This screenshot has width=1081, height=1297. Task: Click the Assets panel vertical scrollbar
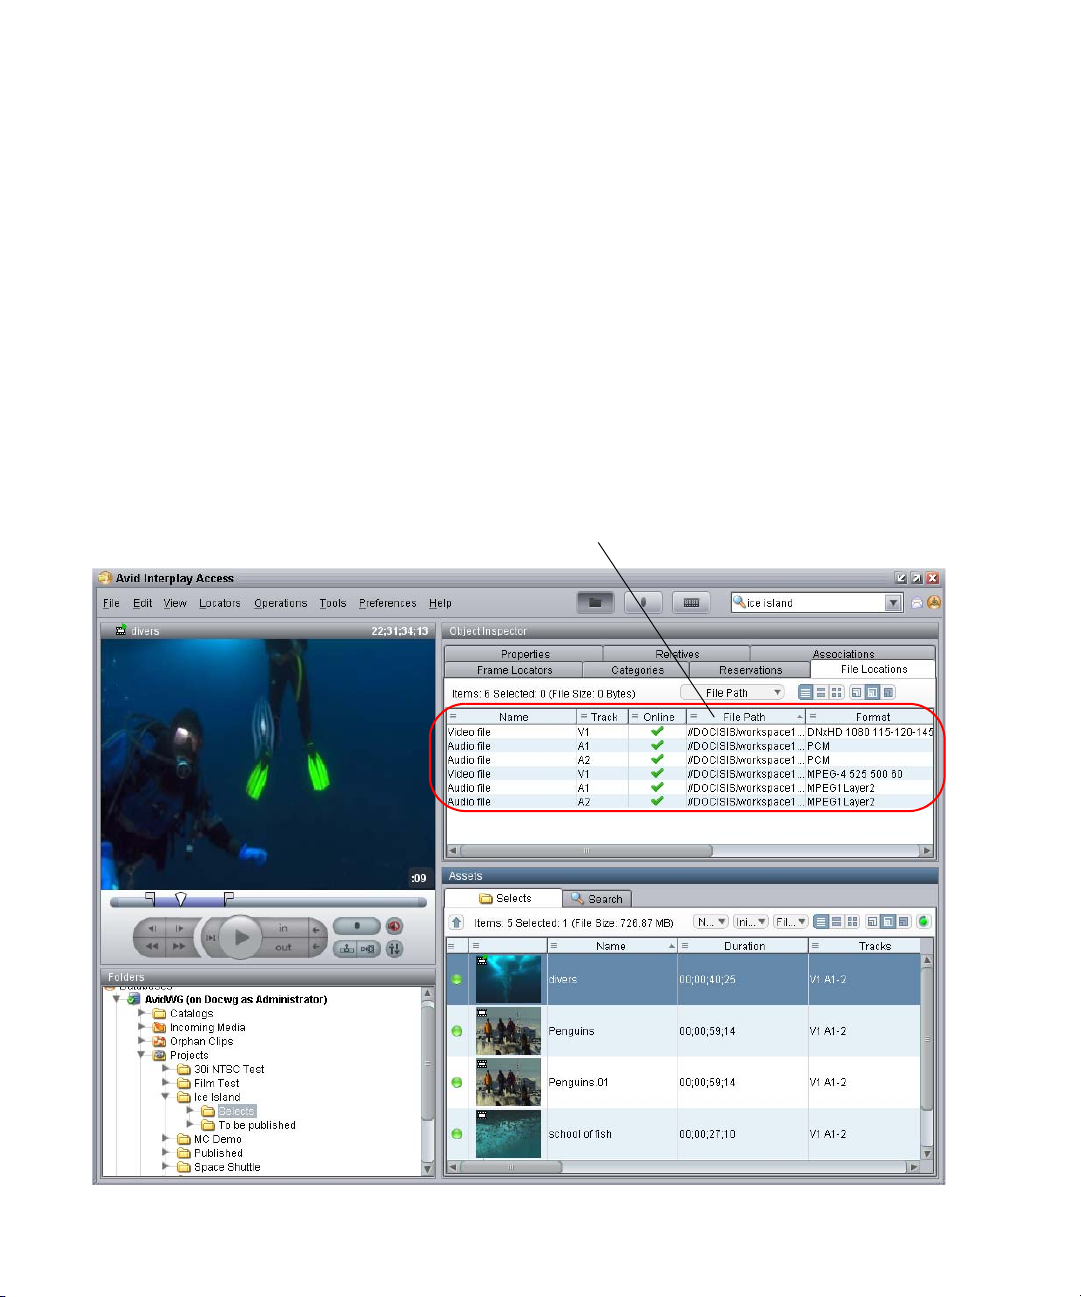(x=927, y=1040)
